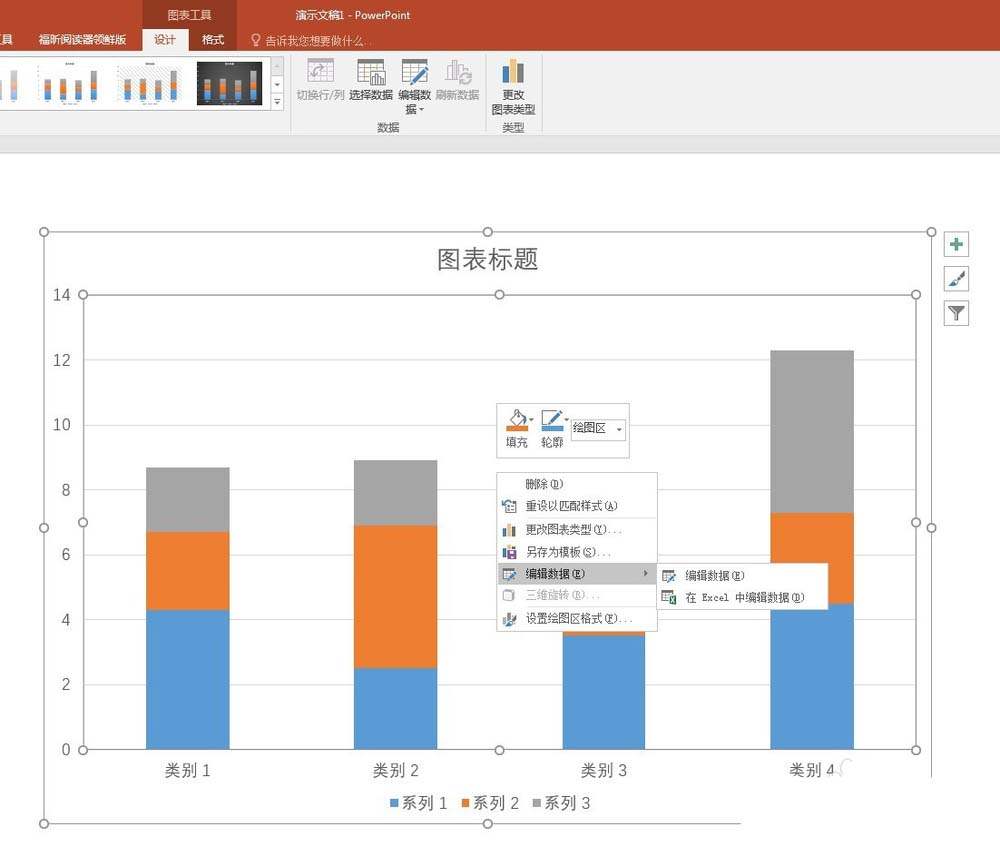Choose 更改图表类型 in context menu
1000x866 pixels.
click(x=573, y=529)
